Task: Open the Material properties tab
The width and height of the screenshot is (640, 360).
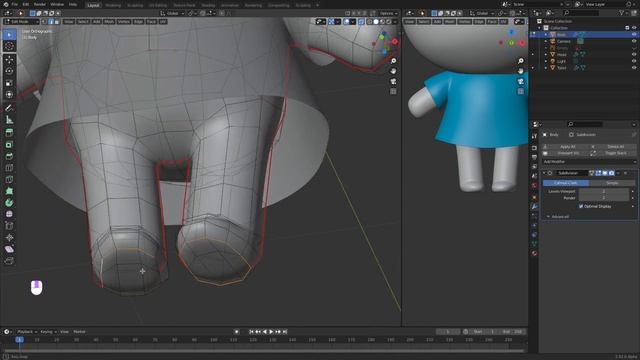Action: (534, 253)
